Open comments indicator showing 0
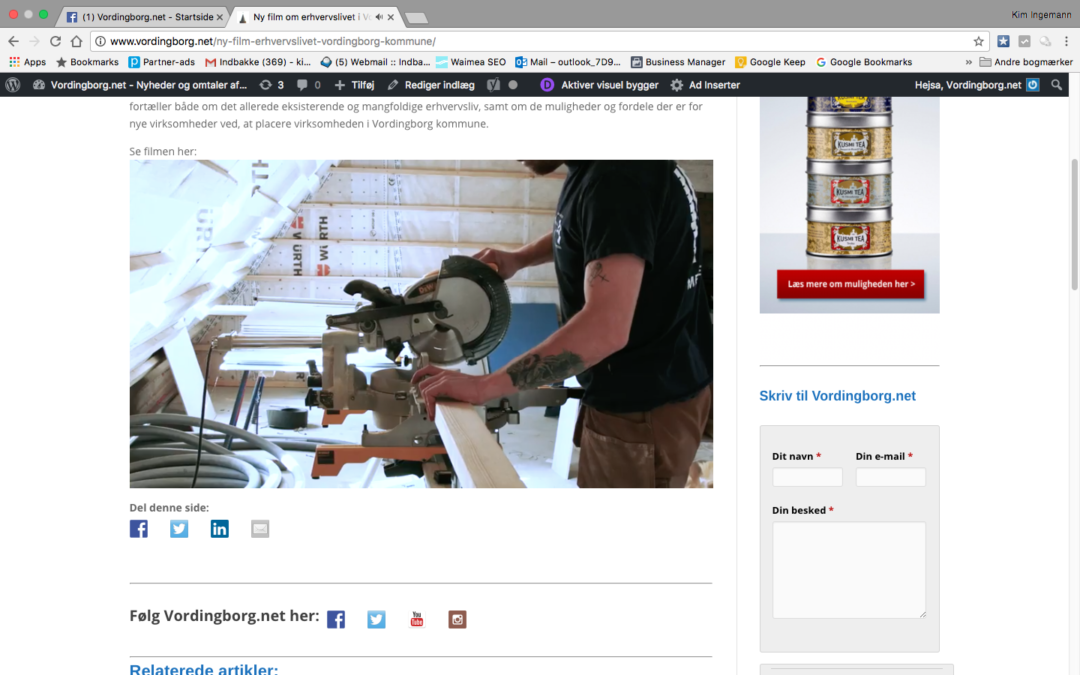1080x675 pixels. 309,85
